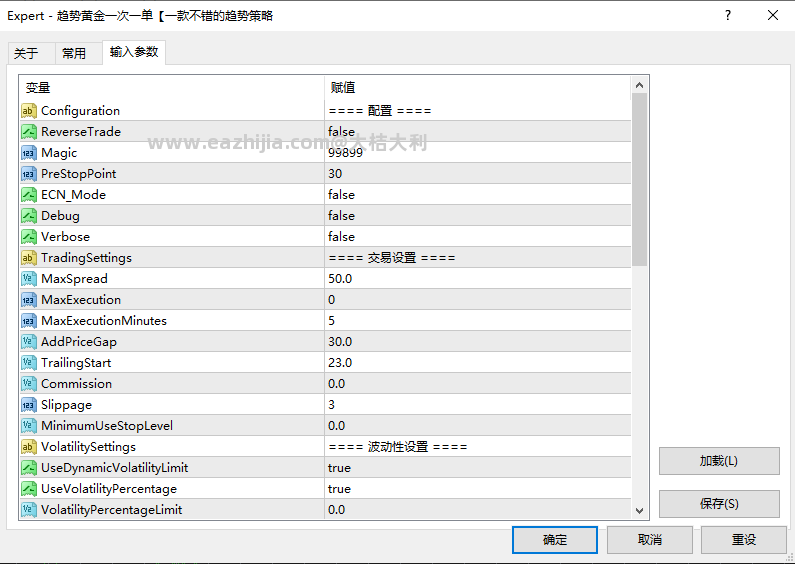Click the TrailingStart value 23.0
795x564 pixels.
(340, 363)
